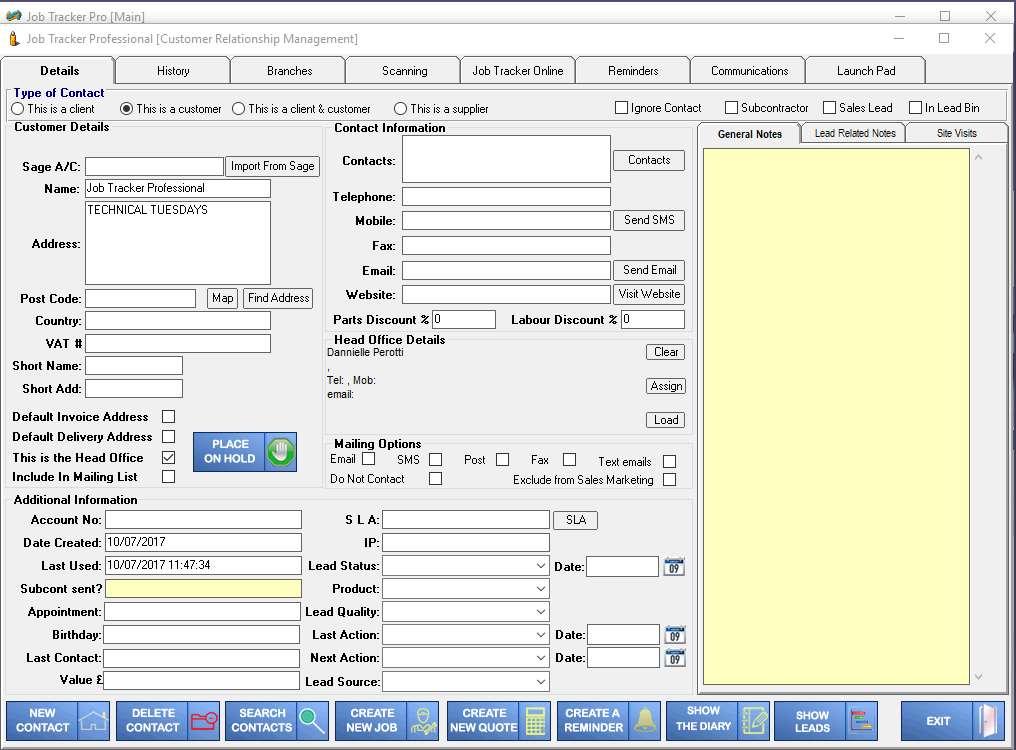
Task: Click the Assign head office button
Action: tap(665, 386)
